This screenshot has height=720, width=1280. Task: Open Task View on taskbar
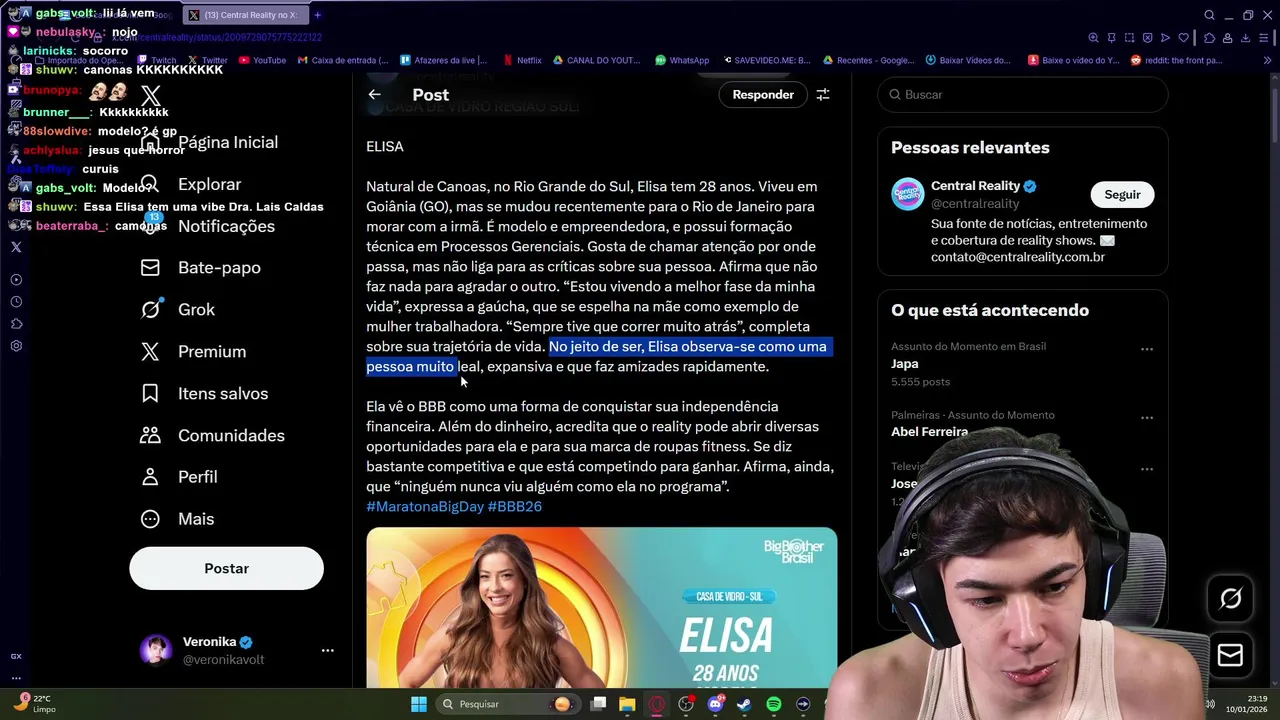point(598,704)
